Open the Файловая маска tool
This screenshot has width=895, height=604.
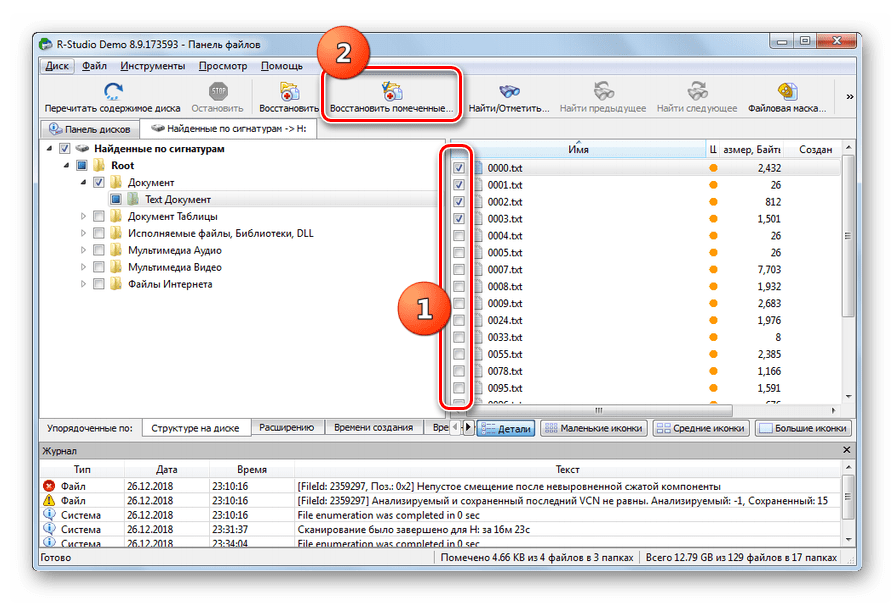[788, 91]
